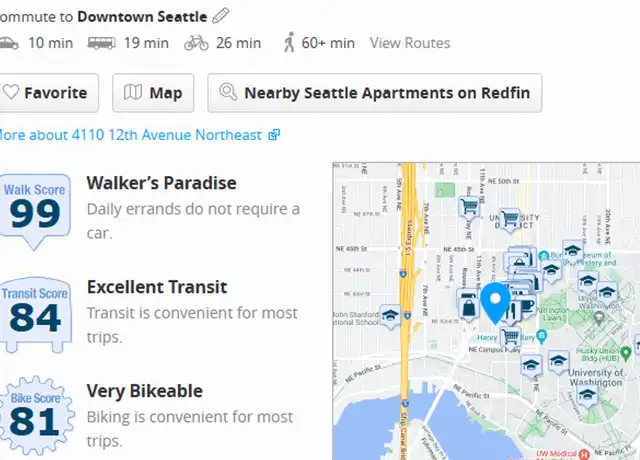This screenshot has height=460, width=640.
Task: Click the Favorite heart button
Action: tap(49, 93)
